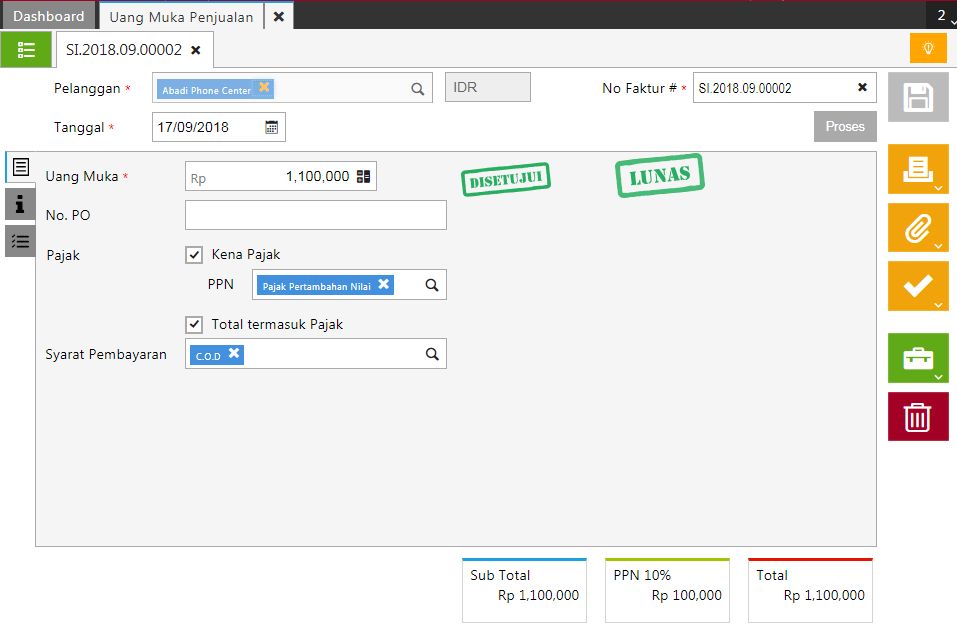This screenshot has height=629, width=957.
Task: Expand the orange print button dropdown
Action: [x=938, y=187]
